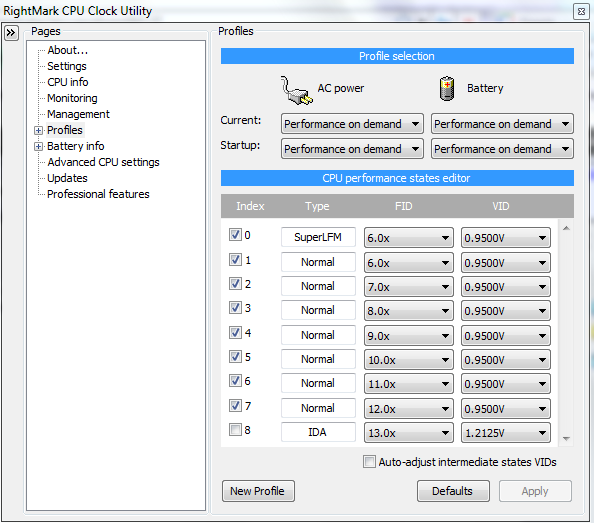This screenshot has width=594, height=523.
Task: Open Startup AC power profile dropdown
Action: tap(352, 149)
